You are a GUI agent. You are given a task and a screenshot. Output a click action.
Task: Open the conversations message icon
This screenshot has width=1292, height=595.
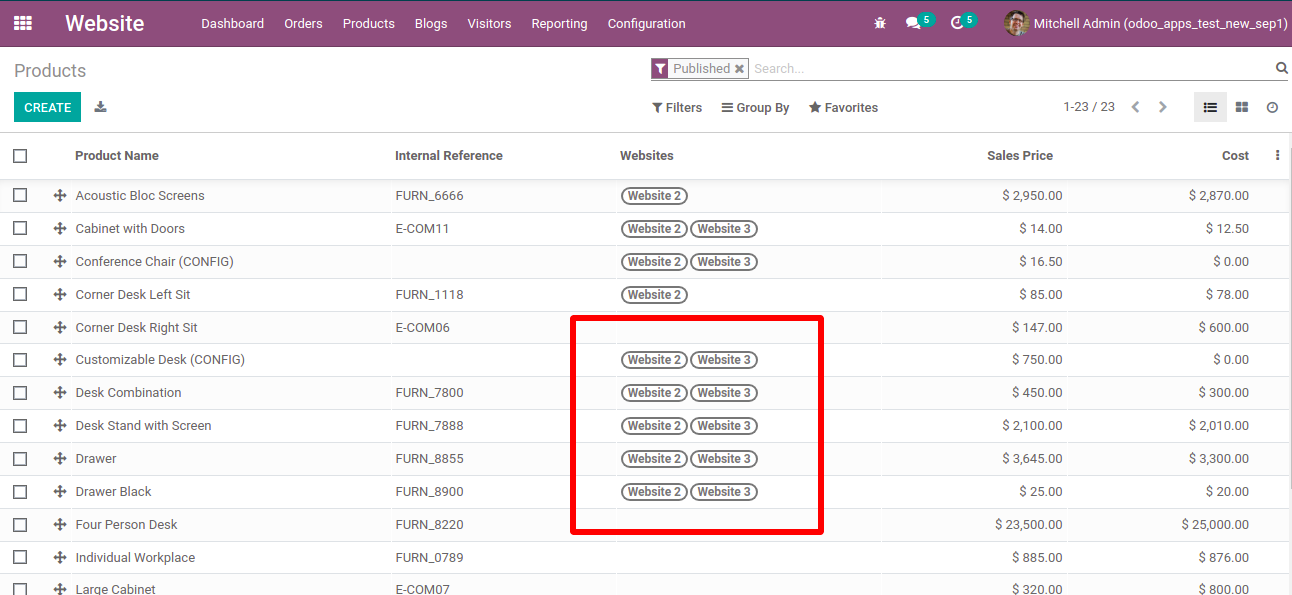[x=913, y=23]
